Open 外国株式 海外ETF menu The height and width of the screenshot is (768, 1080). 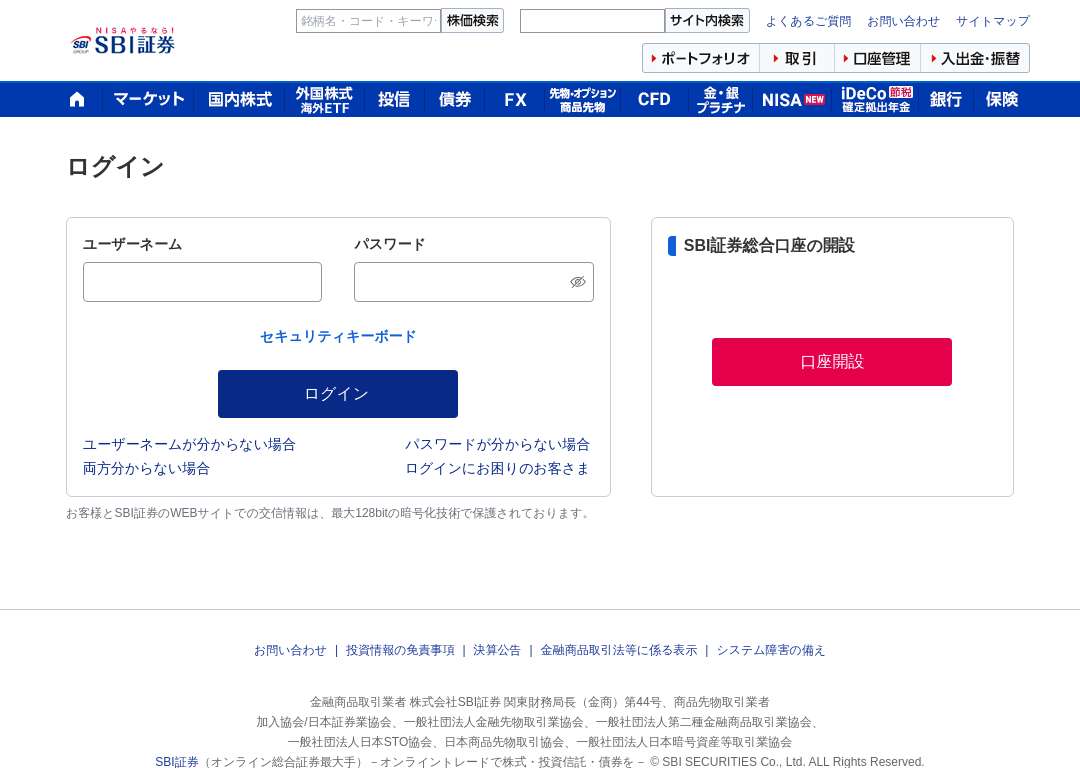(x=324, y=99)
